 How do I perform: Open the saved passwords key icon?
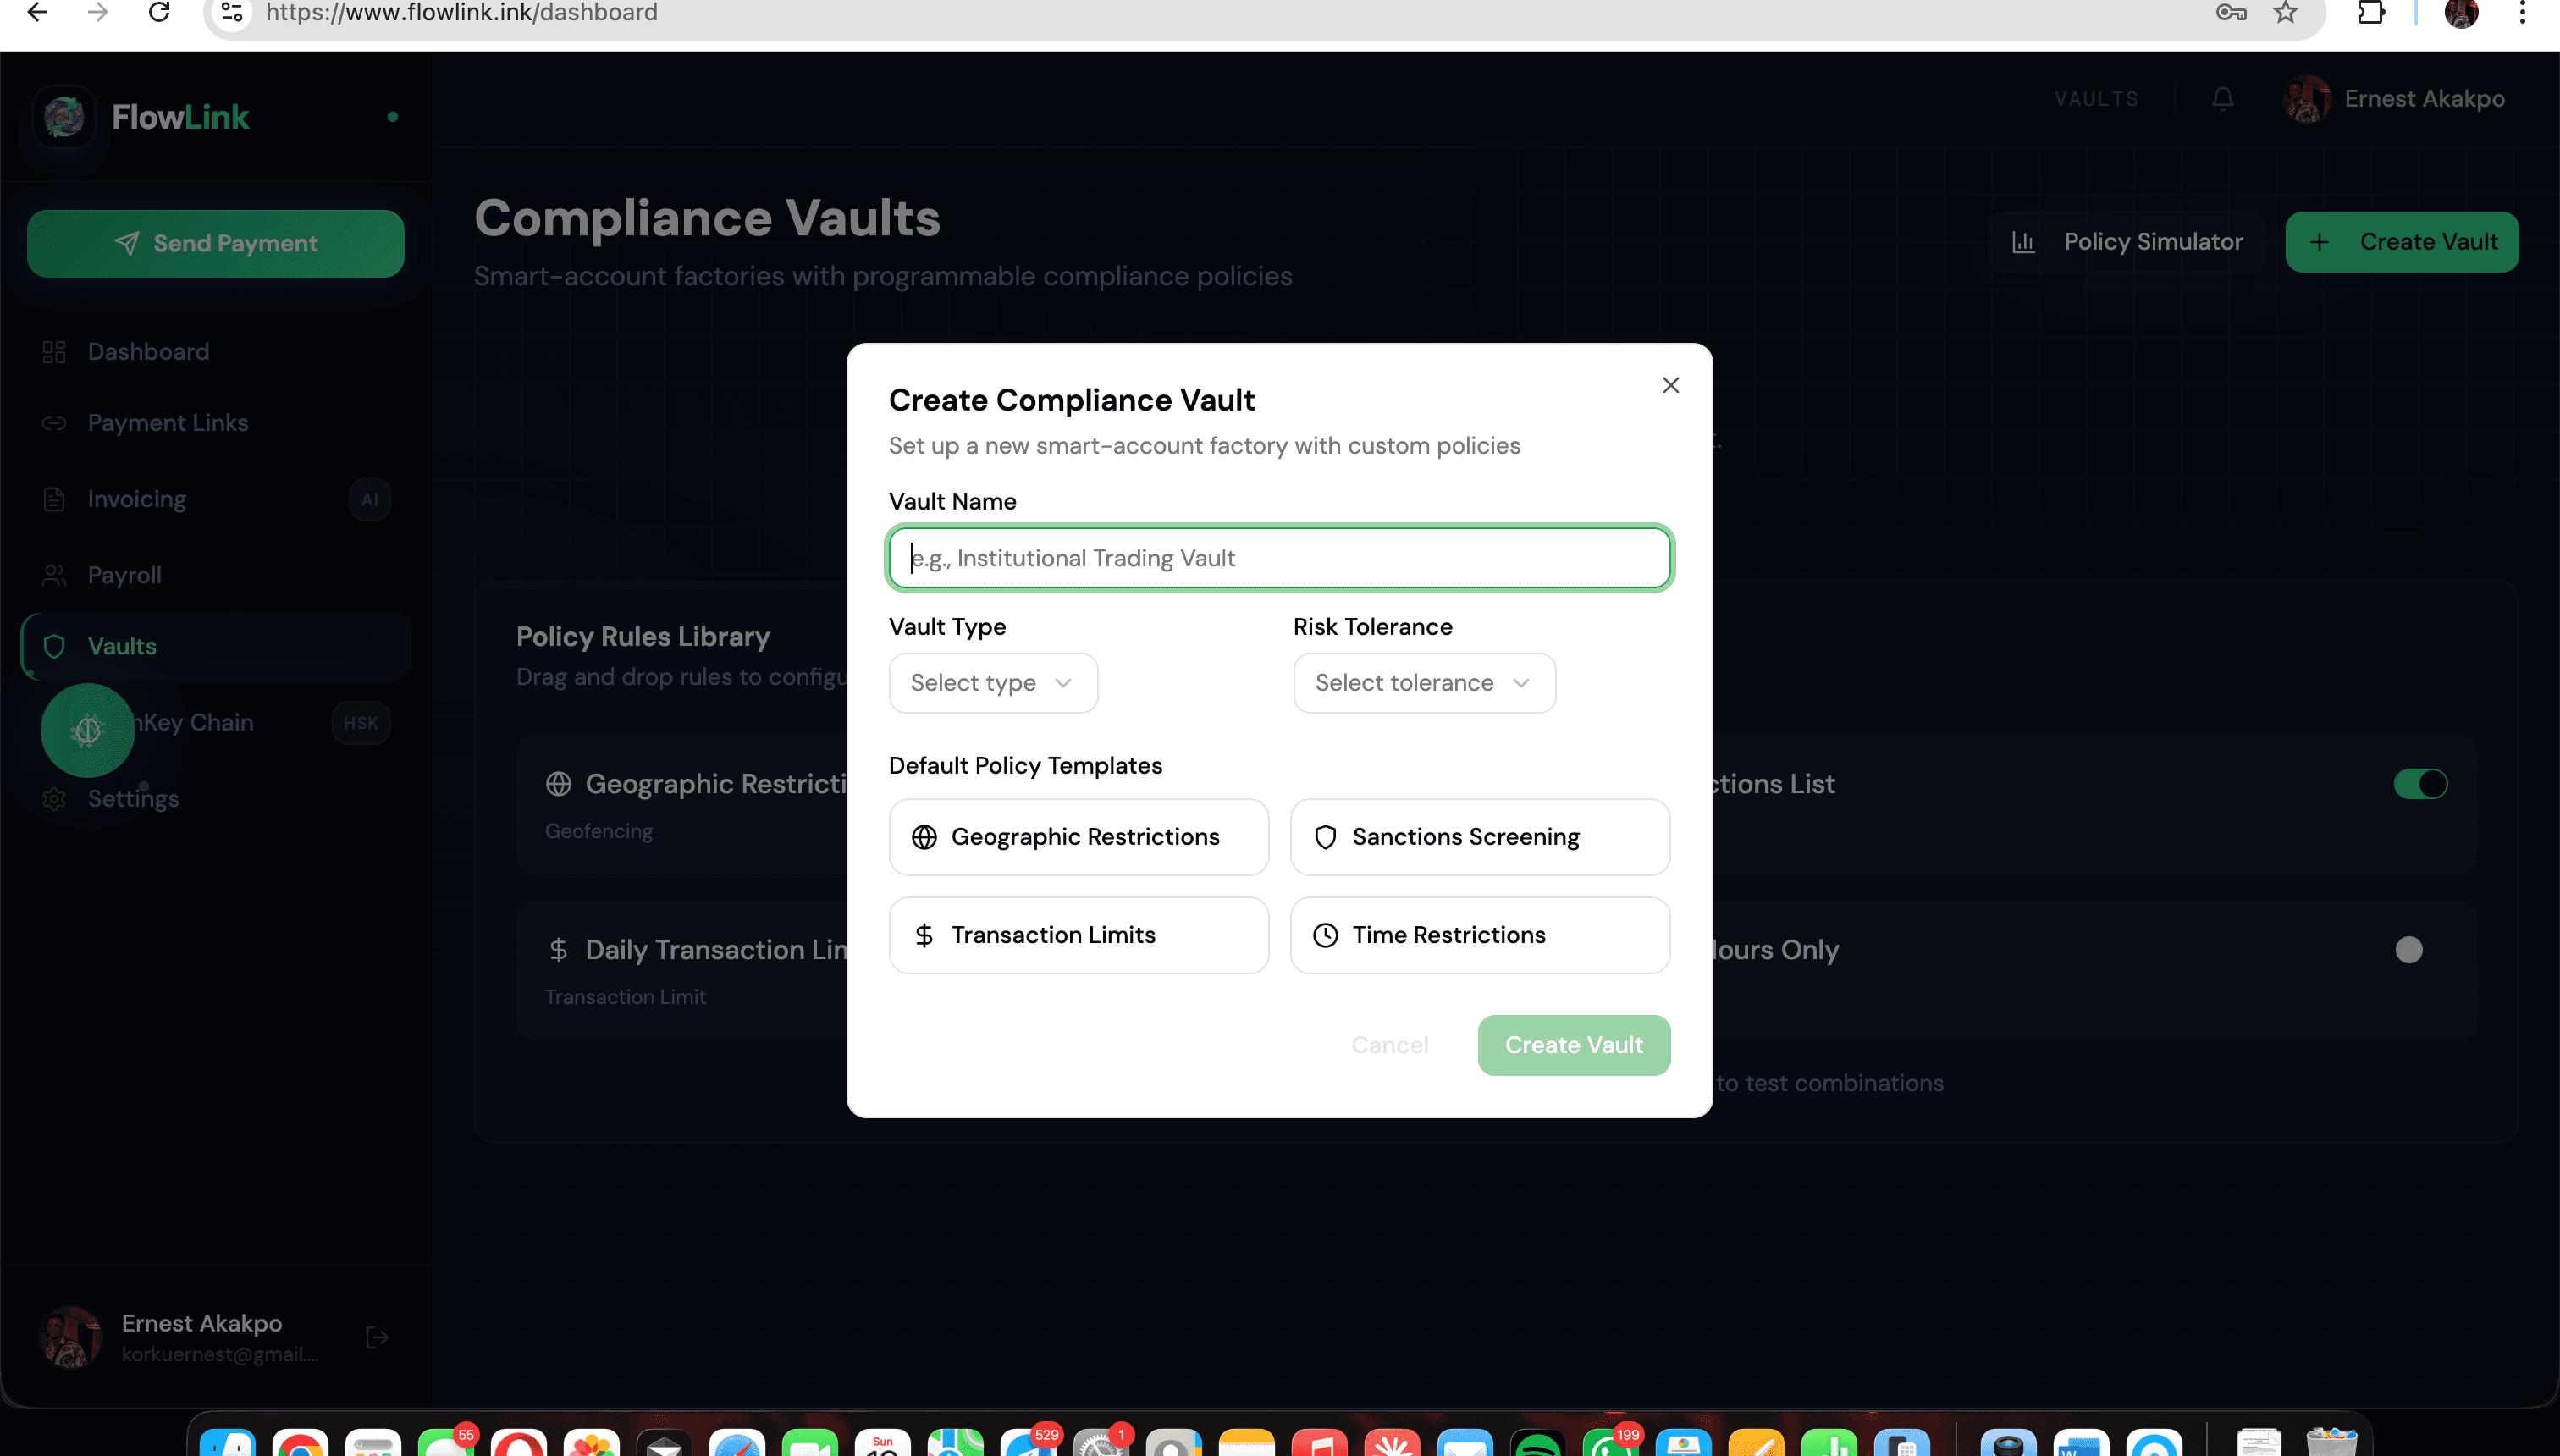coord(2231,13)
